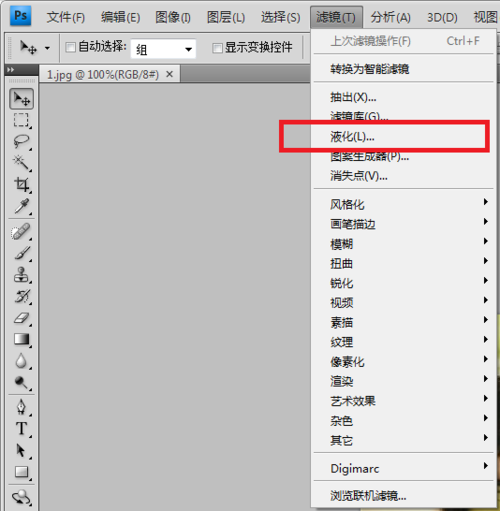Select the Move tool in toolbox

point(21,99)
